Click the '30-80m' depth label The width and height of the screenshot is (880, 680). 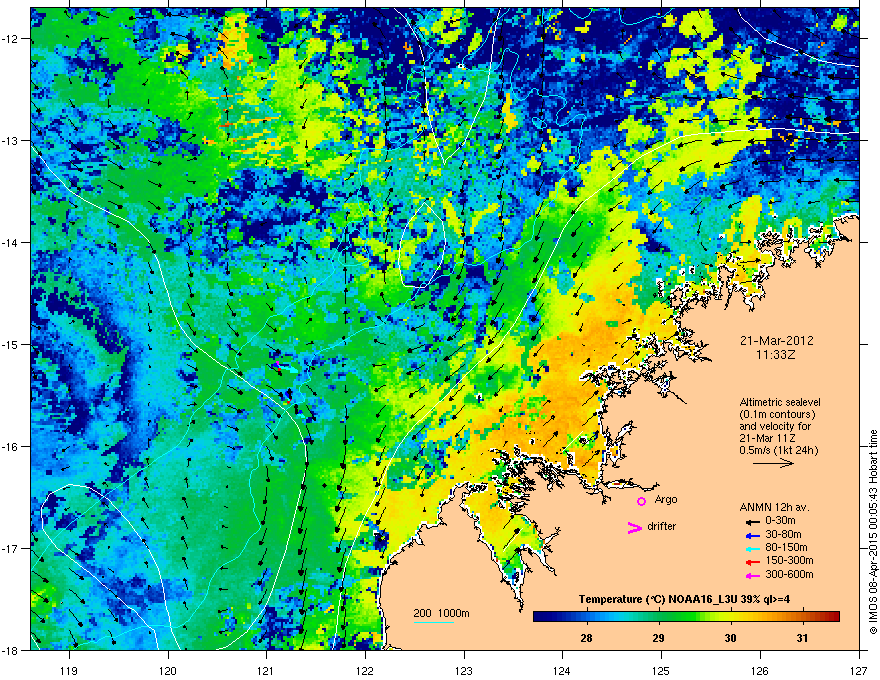783,534
